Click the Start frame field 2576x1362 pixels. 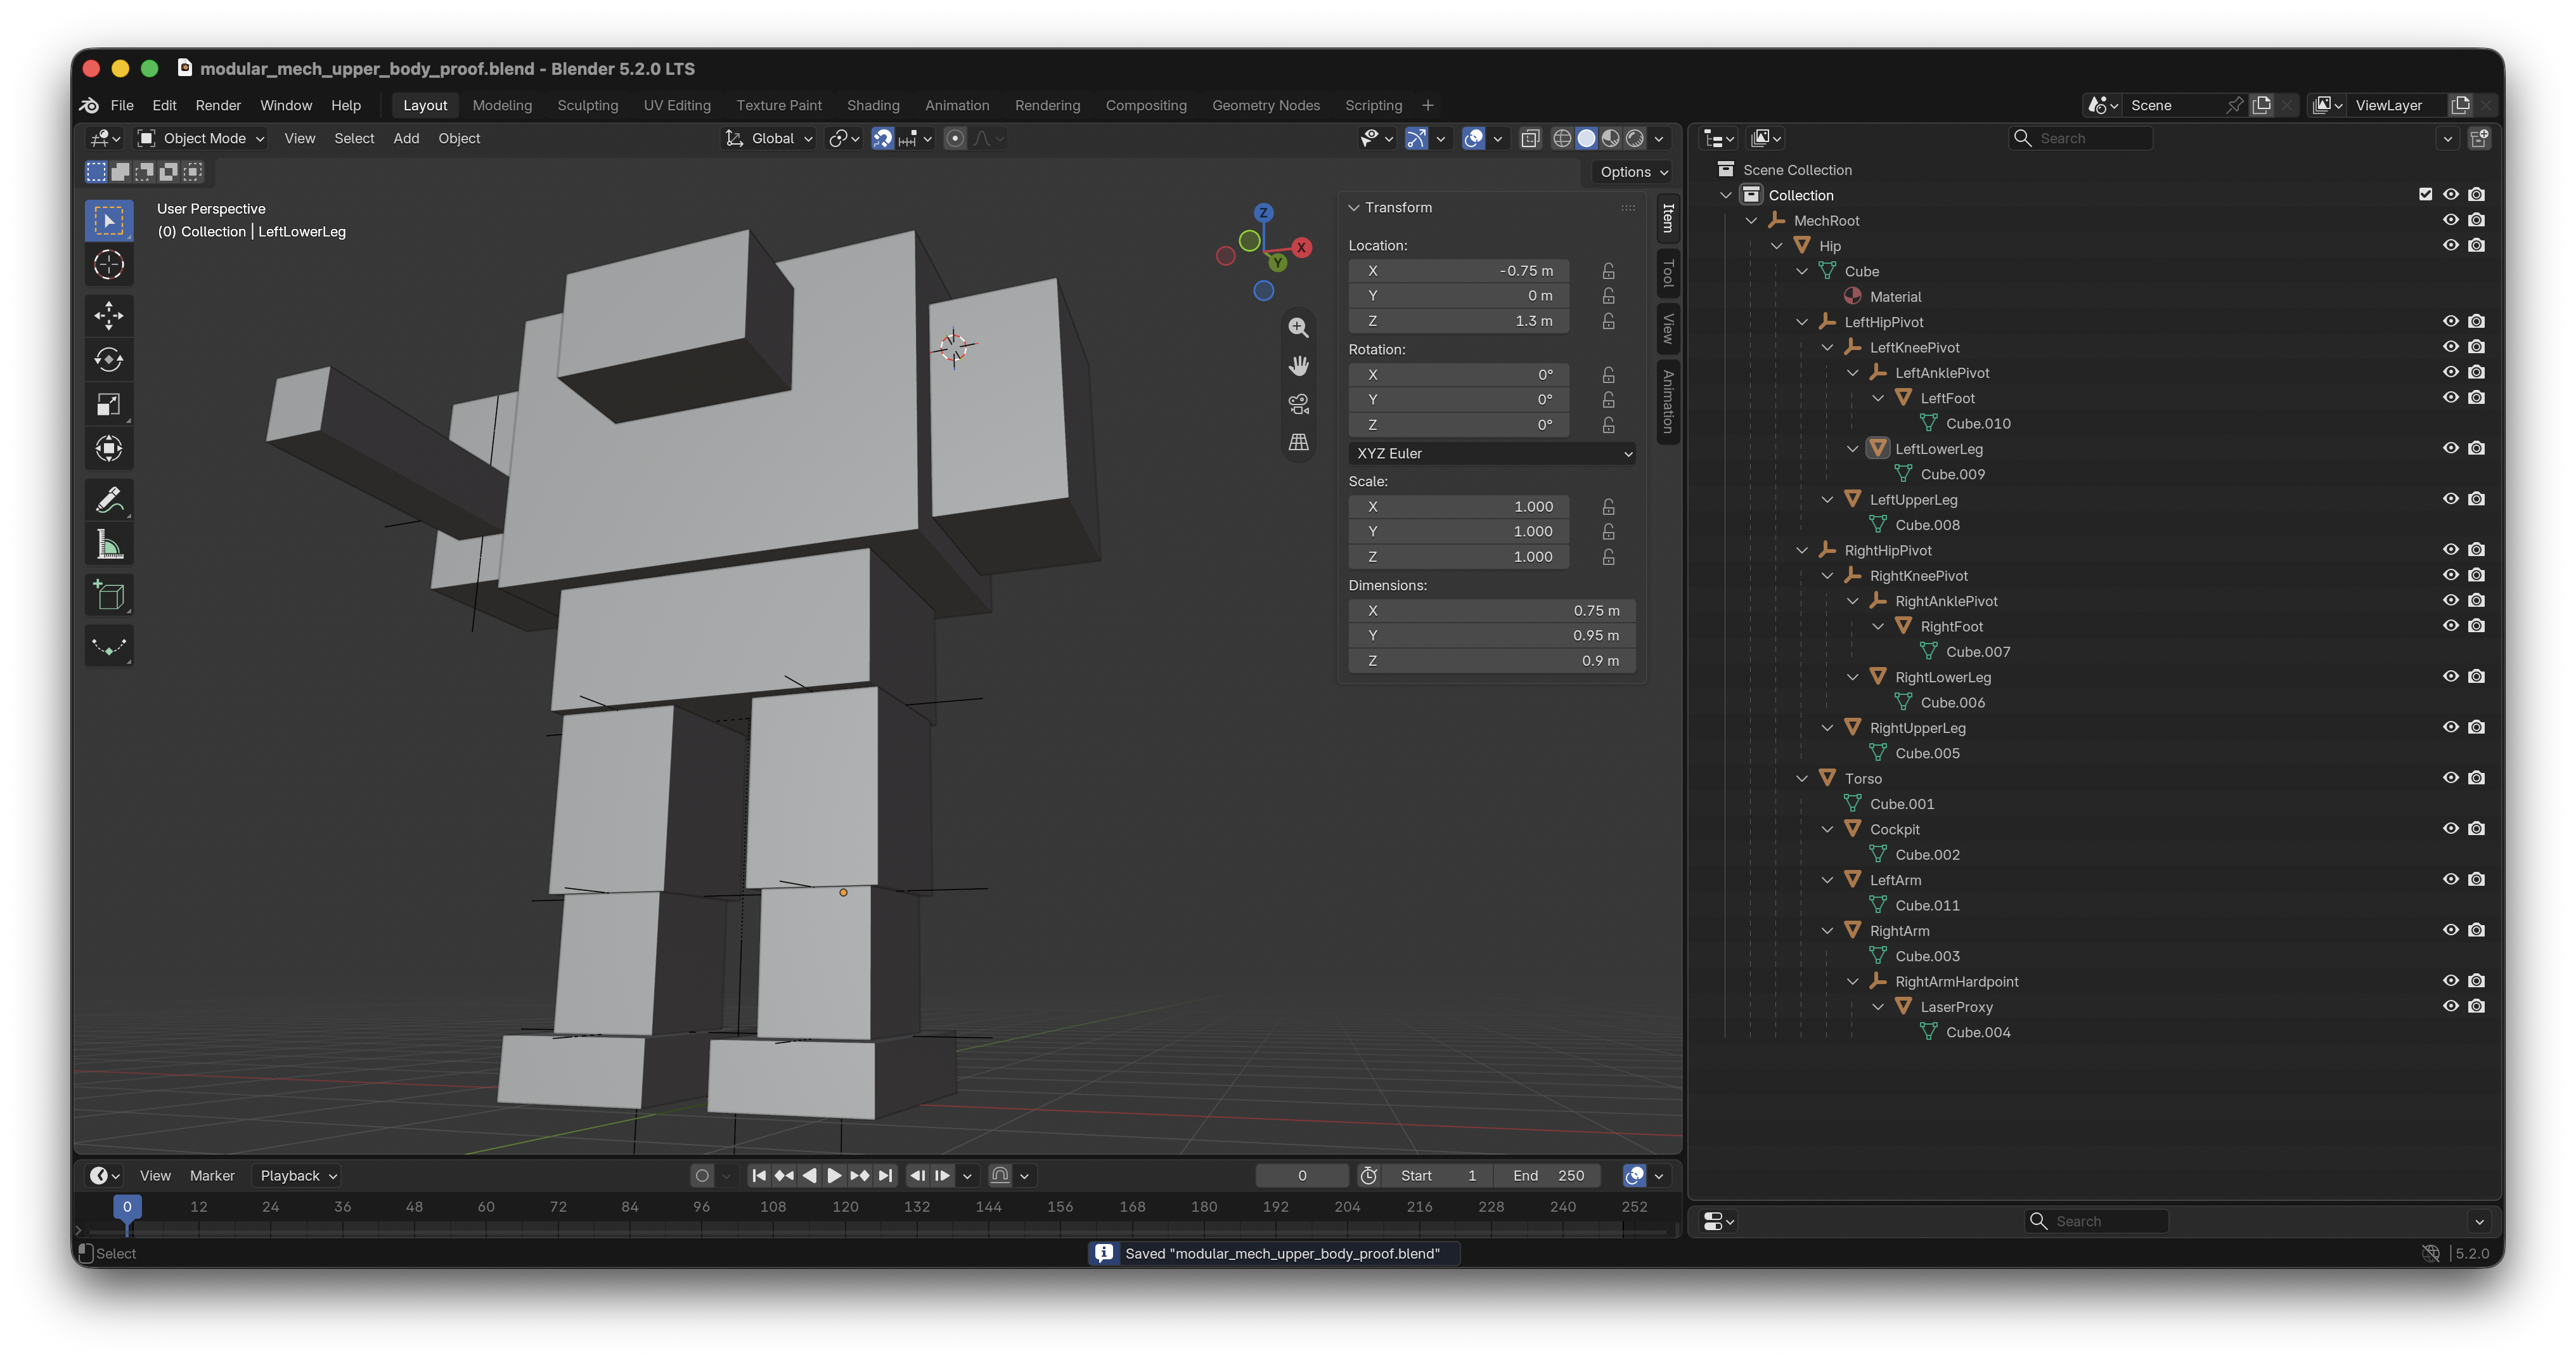point(1438,1176)
